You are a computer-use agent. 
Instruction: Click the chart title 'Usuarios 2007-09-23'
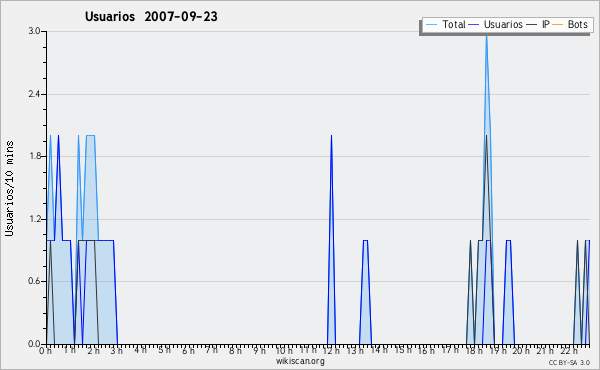[x=151, y=16]
